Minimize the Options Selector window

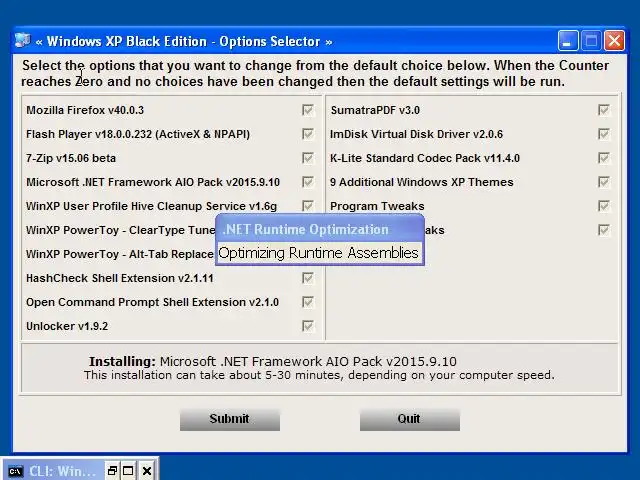(567, 41)
